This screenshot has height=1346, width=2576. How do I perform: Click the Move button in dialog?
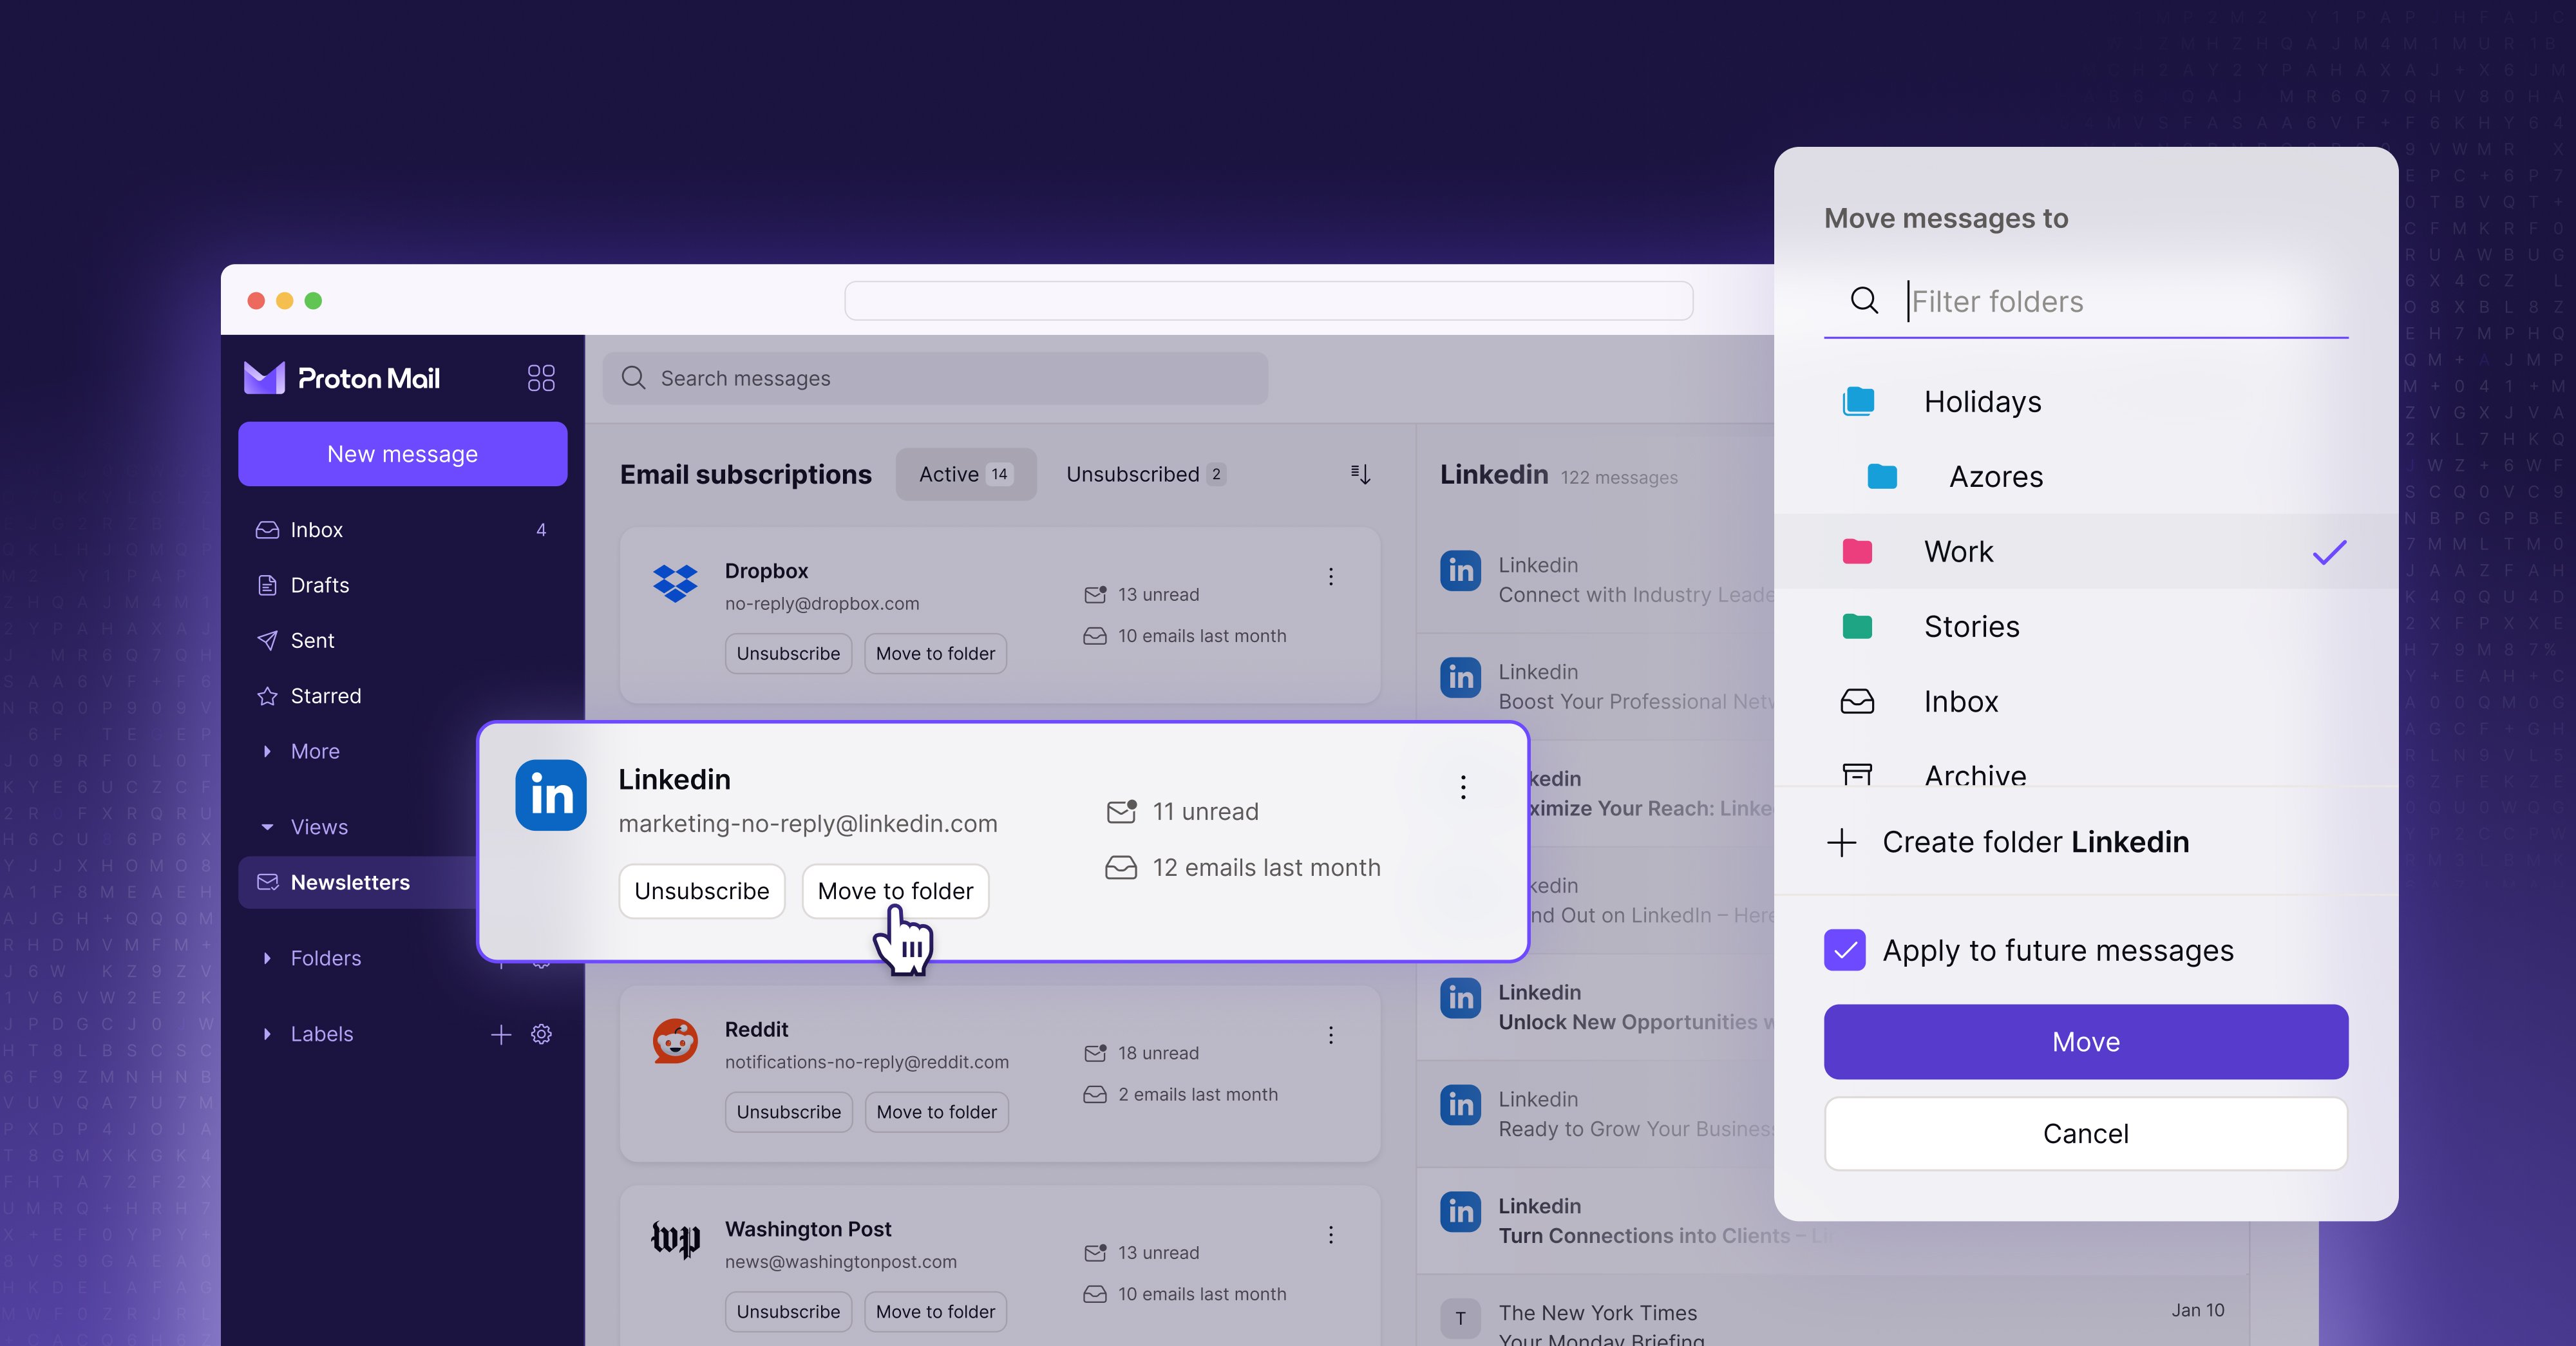coord(2085,1042)
